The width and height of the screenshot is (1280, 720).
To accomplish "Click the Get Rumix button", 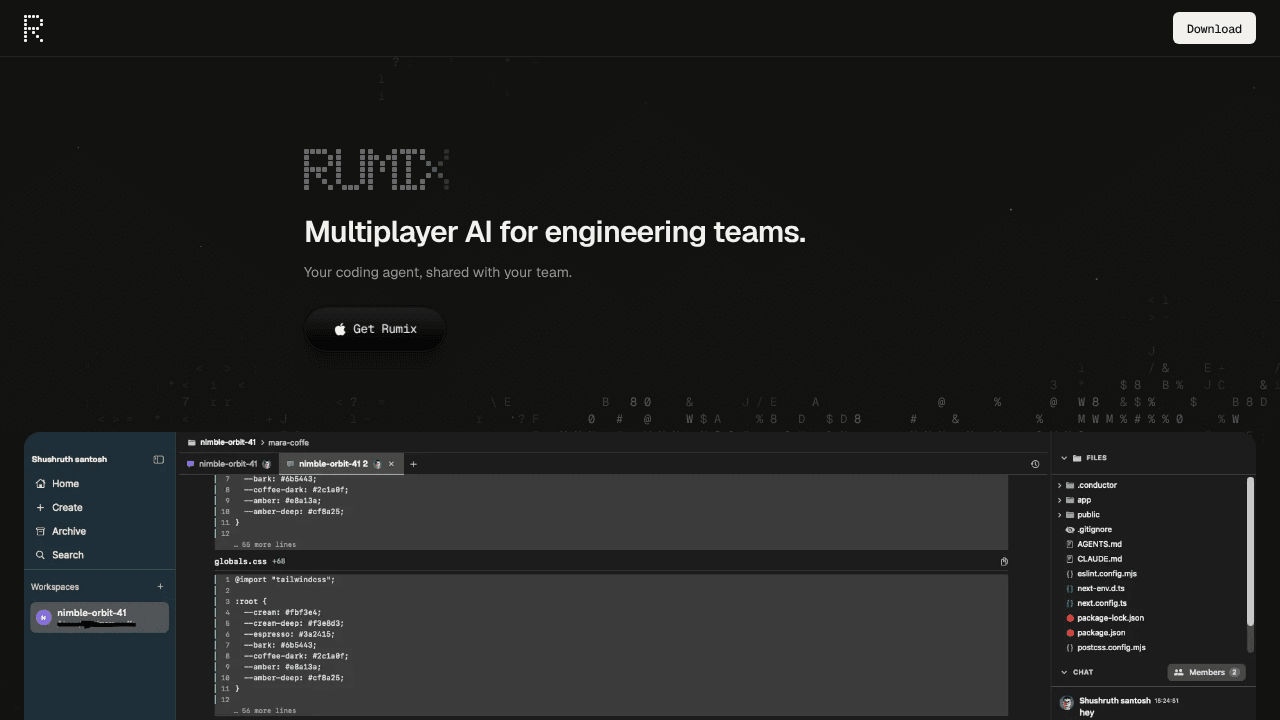I will pos(375,329).
